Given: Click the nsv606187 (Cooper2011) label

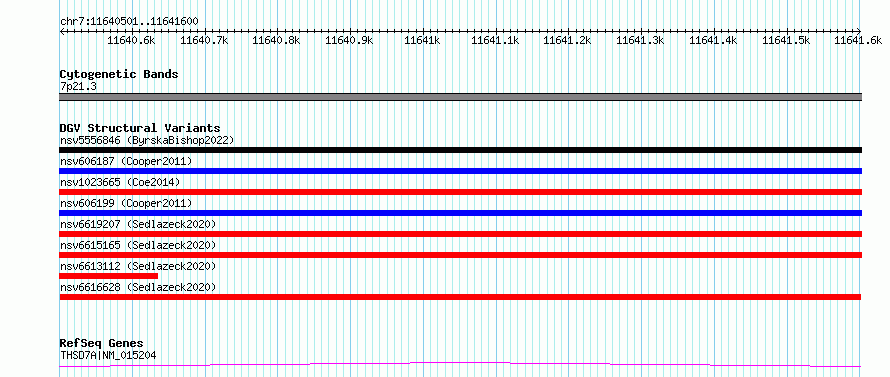Looking at the screenshot, I should [126, 161].
